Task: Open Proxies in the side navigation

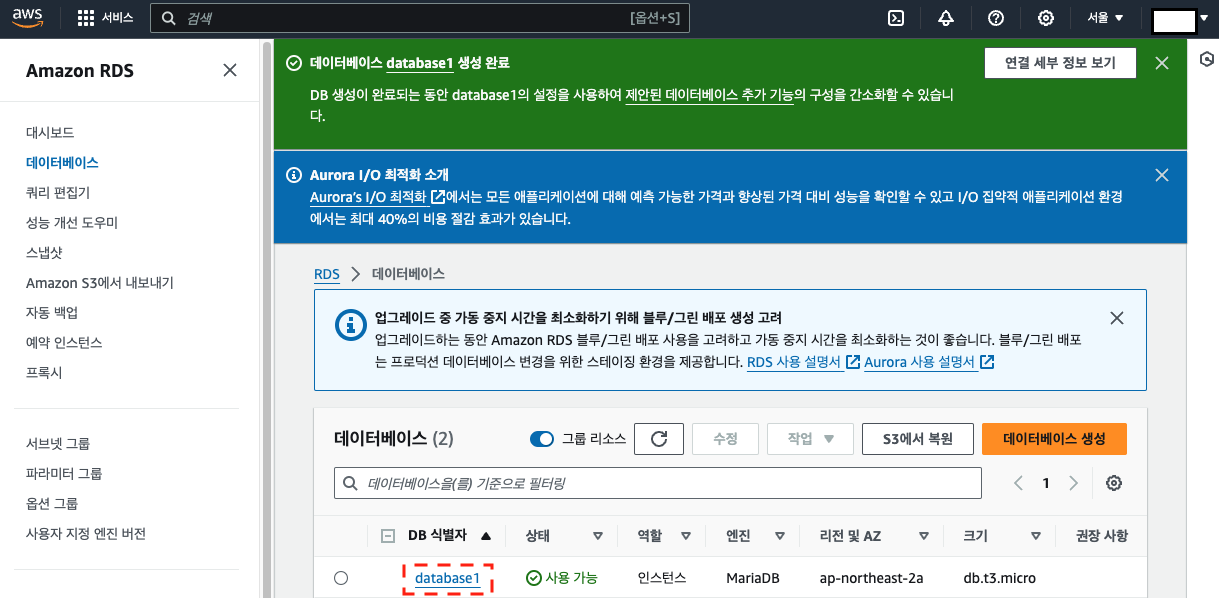Action: pyautogui.click(x=44, y=372)
